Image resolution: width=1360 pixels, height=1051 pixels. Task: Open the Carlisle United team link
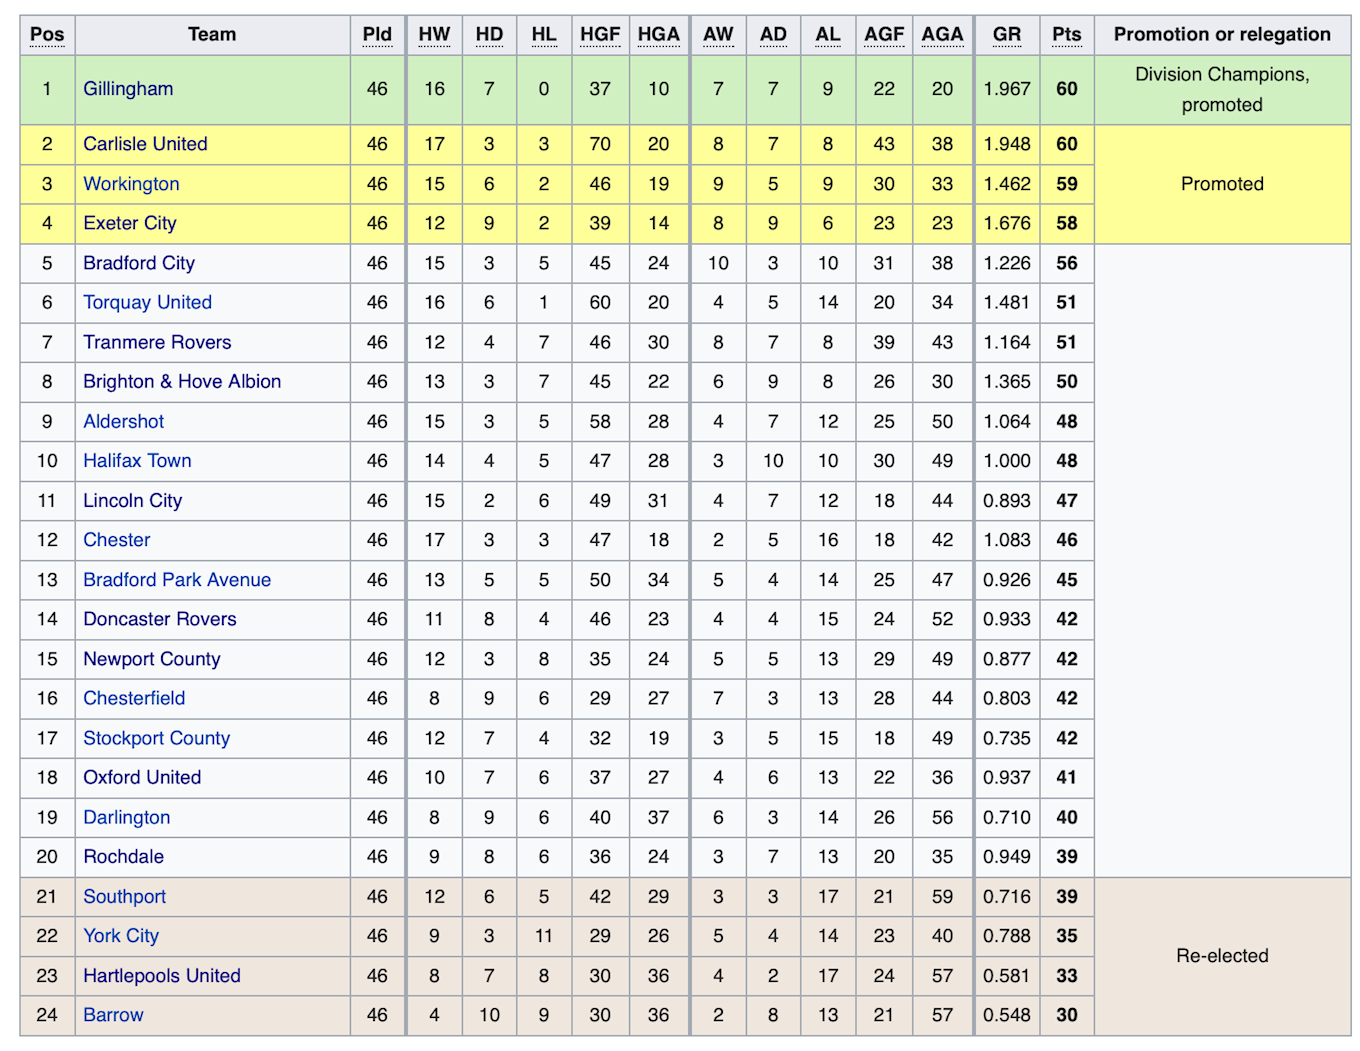145,144
